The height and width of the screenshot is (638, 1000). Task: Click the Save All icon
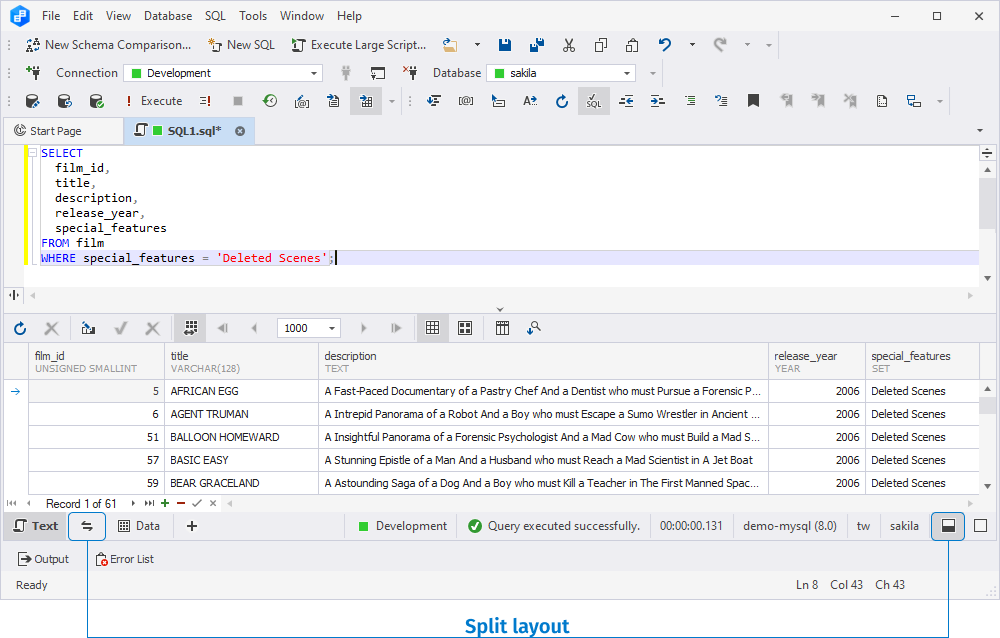537,45
